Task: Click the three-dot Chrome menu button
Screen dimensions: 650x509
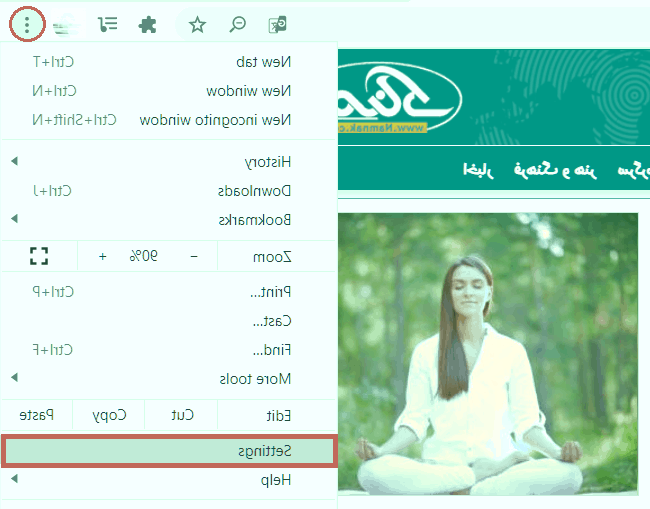Action: tap(27, 24)
